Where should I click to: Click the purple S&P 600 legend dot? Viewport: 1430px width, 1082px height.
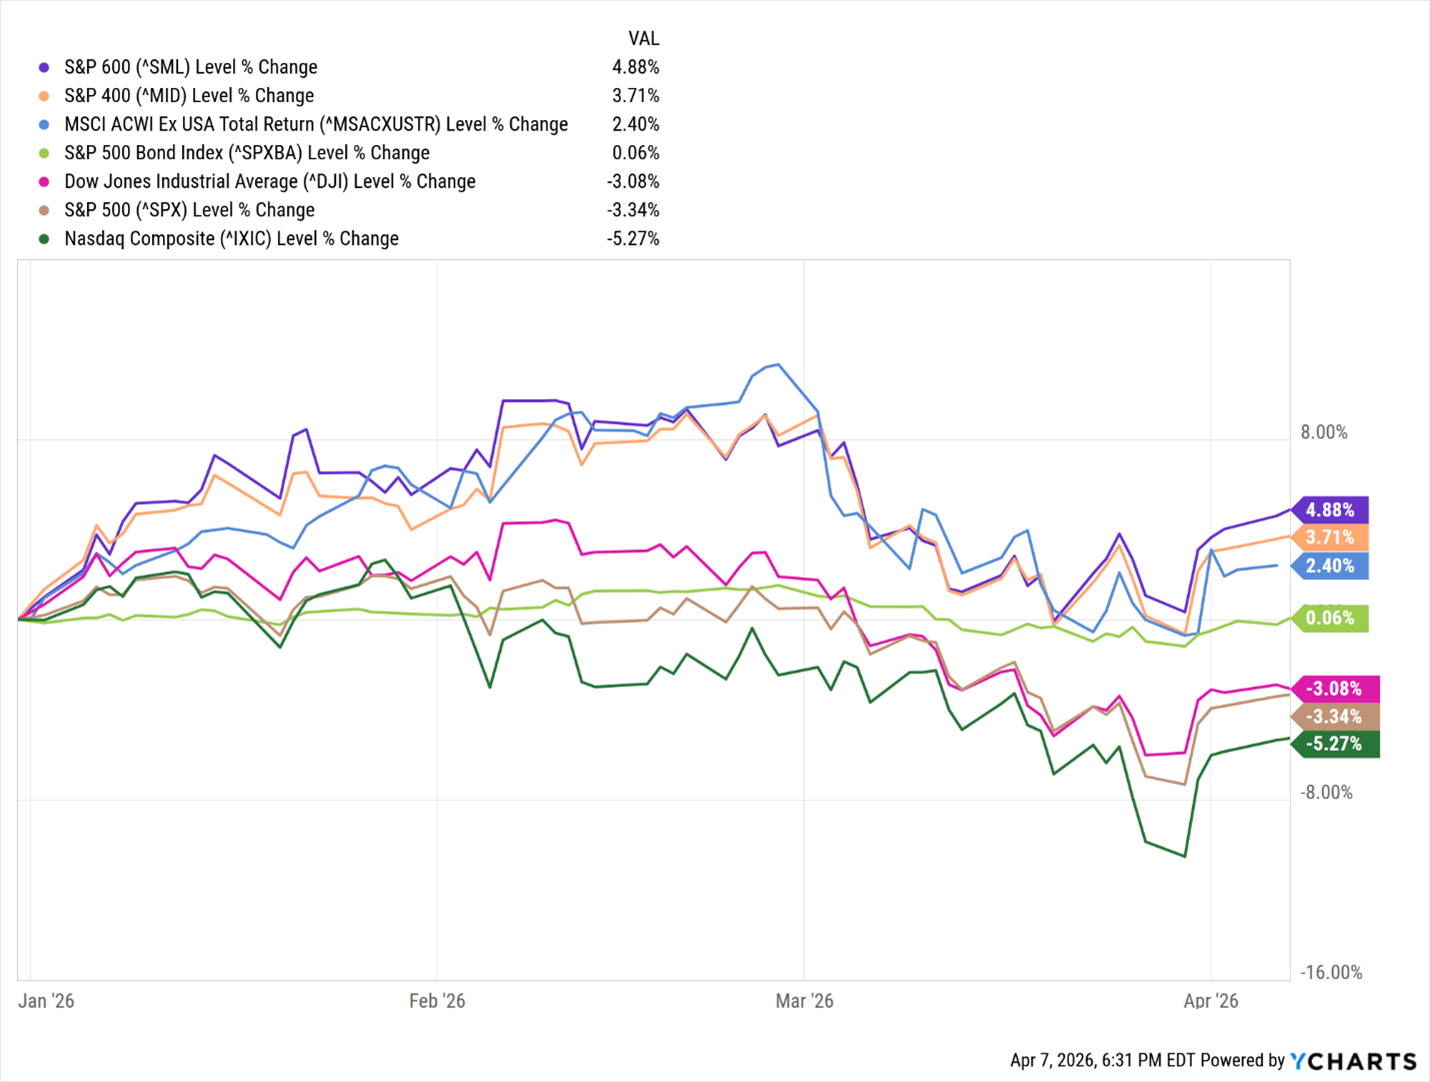point(44,67)
